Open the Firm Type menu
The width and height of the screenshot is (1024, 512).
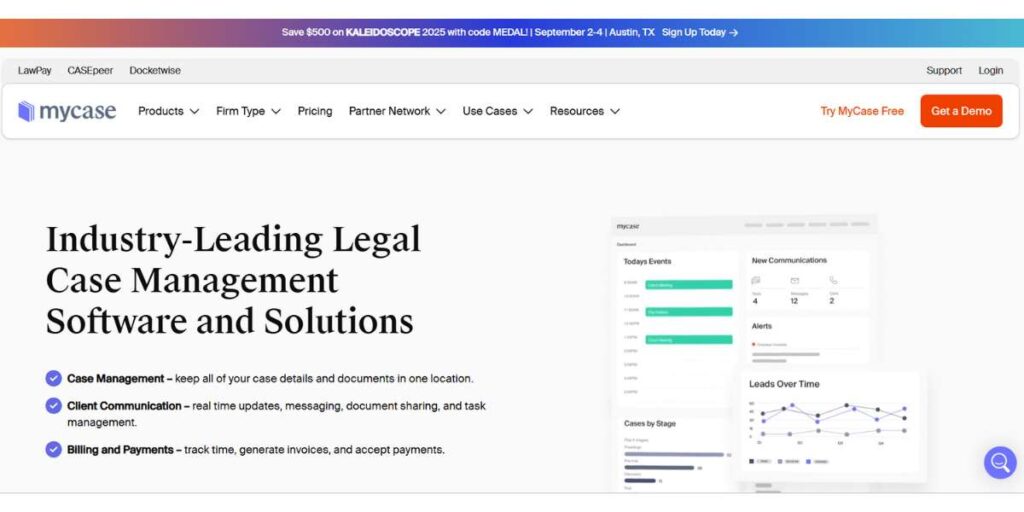(248, 112)
